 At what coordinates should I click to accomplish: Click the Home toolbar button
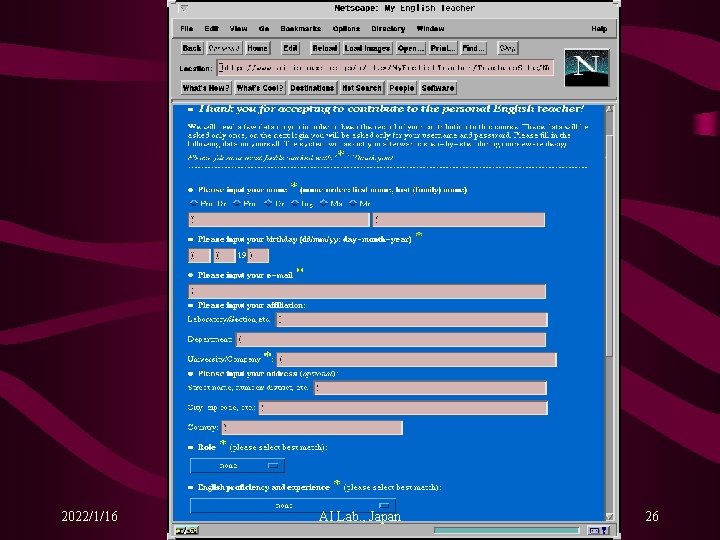(x=257, y=48)
